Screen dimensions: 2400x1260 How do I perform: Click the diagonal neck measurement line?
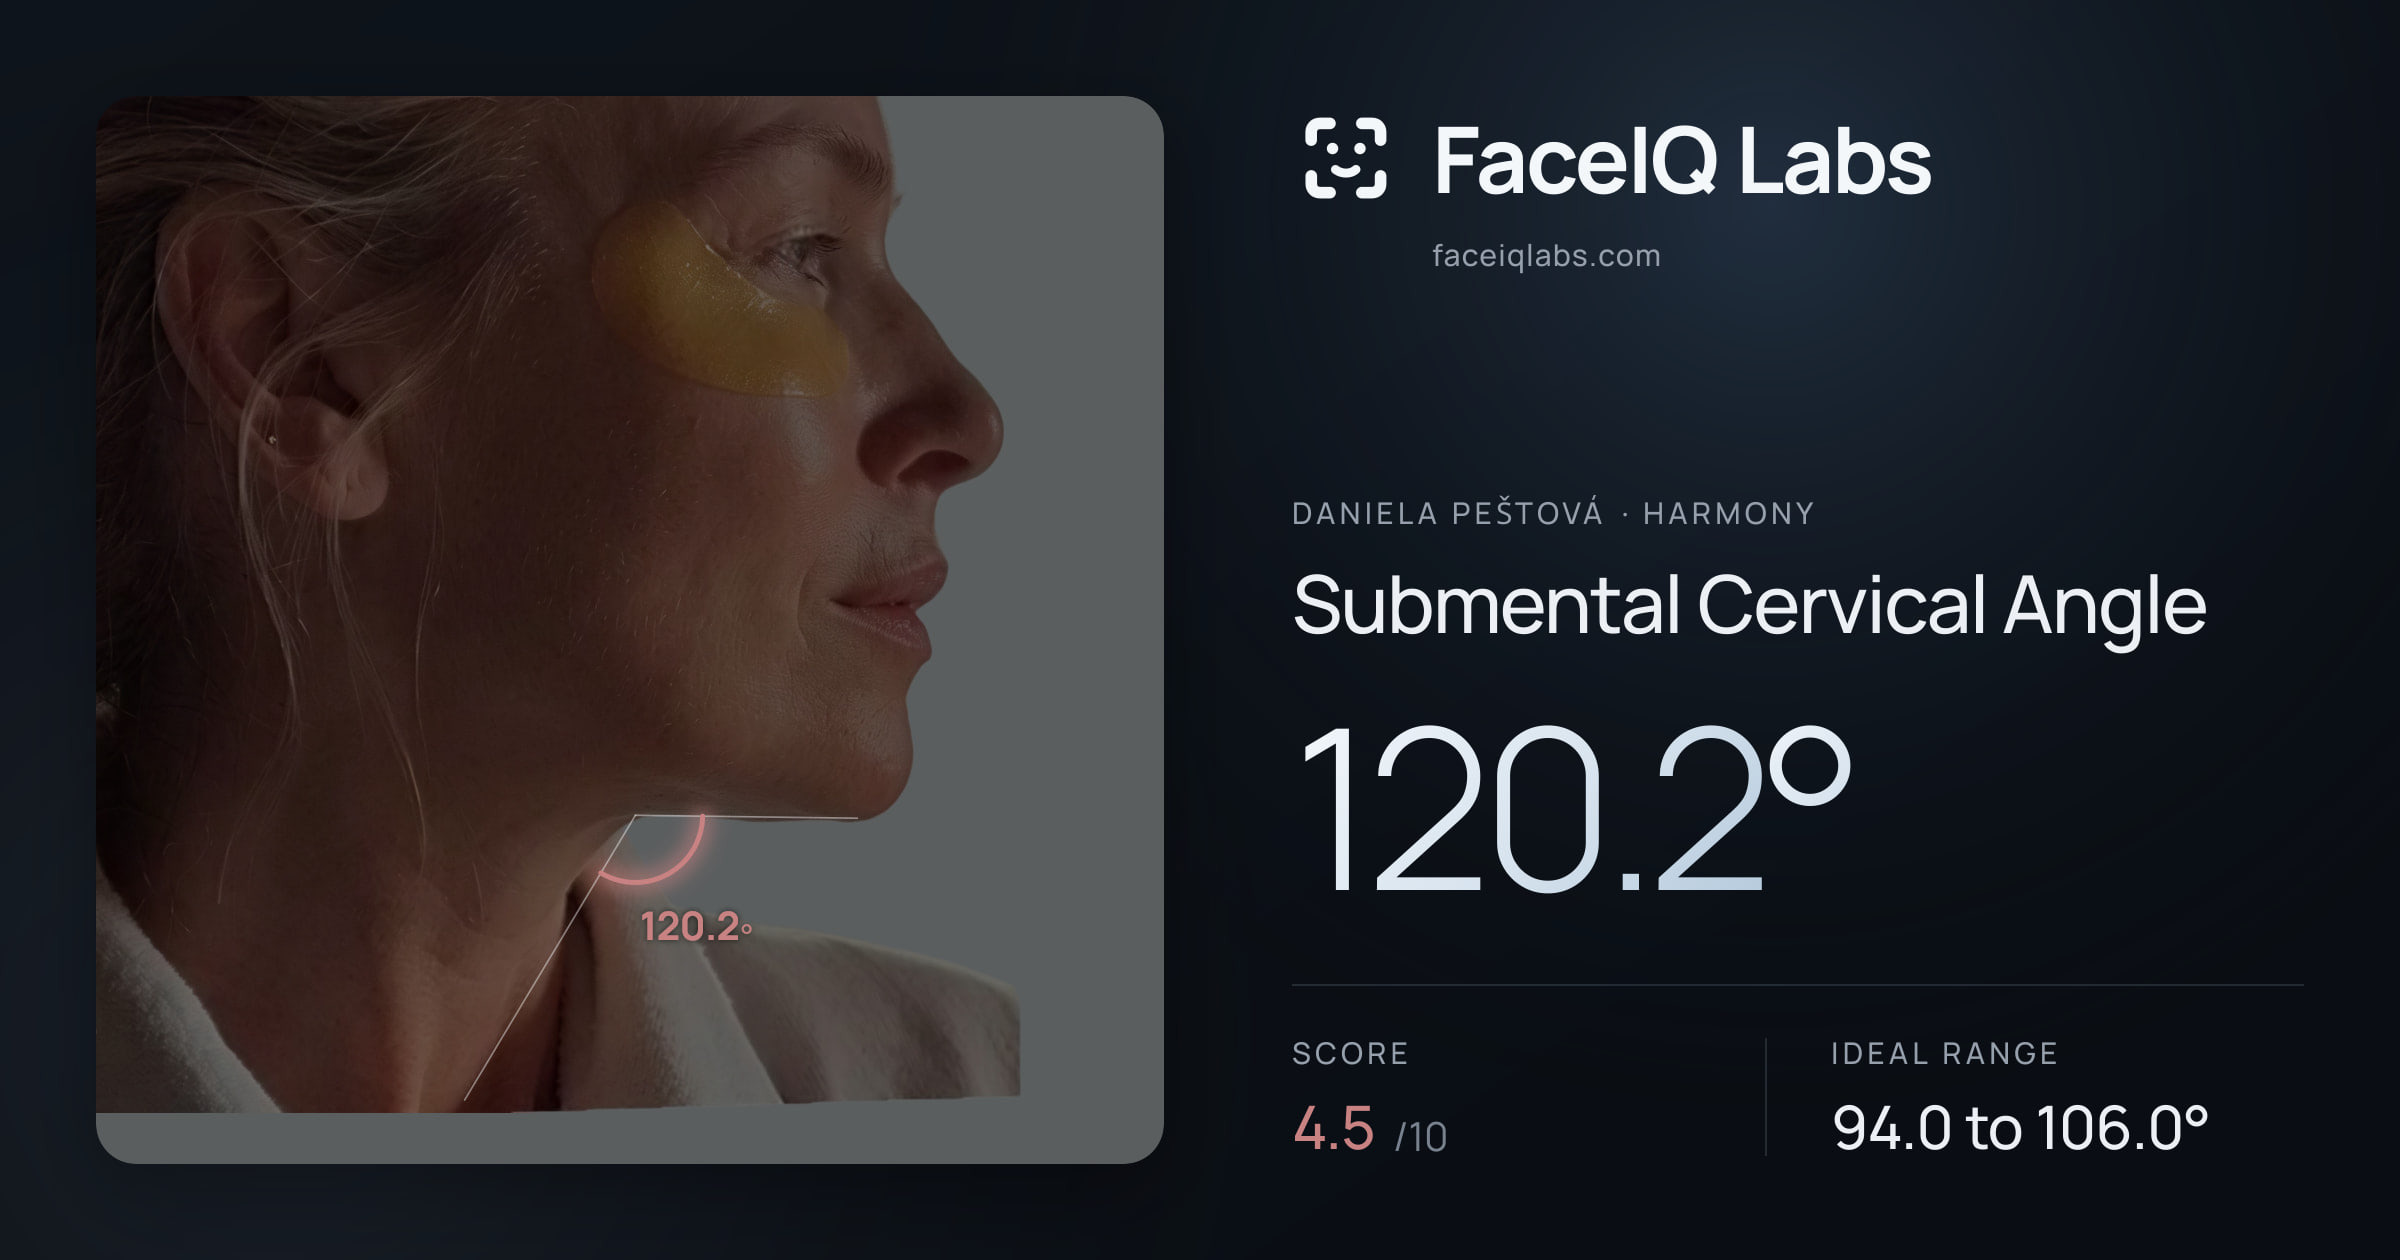coord(549,958)
